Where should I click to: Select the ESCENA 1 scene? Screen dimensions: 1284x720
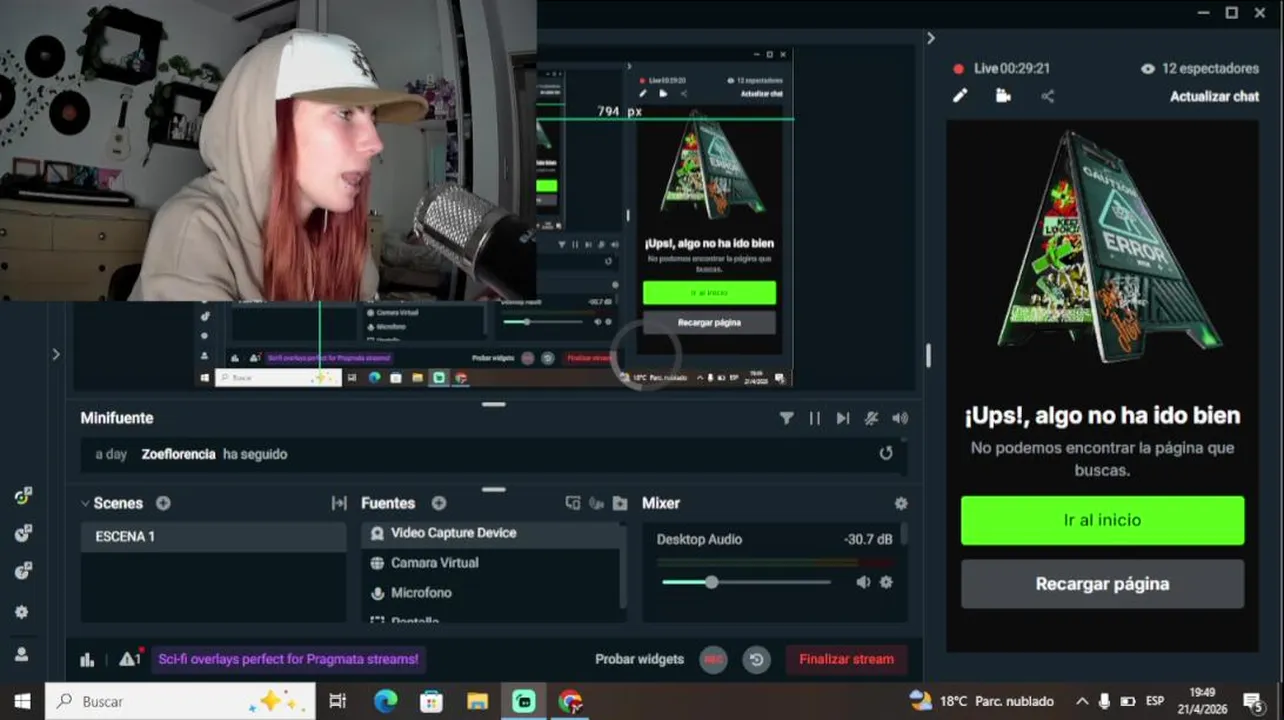(213, 536)
